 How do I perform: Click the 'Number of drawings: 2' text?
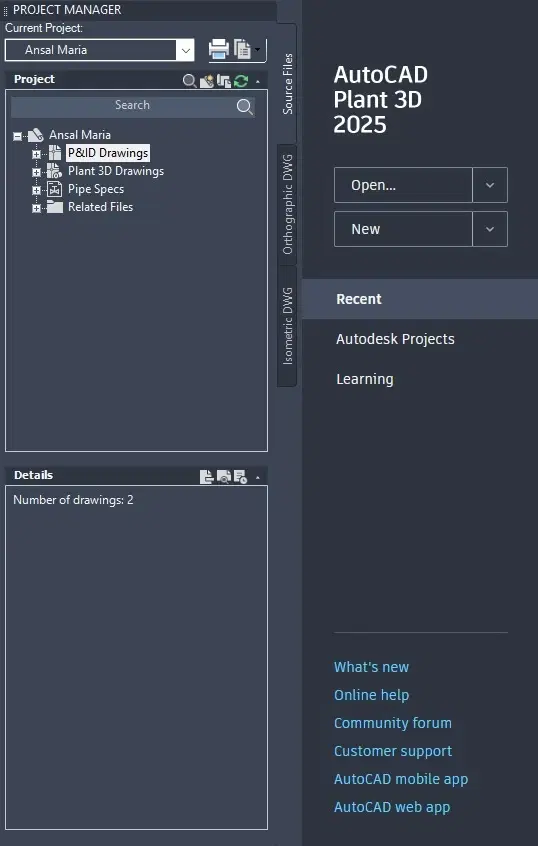pyautogui.click(x=73, y=500)
